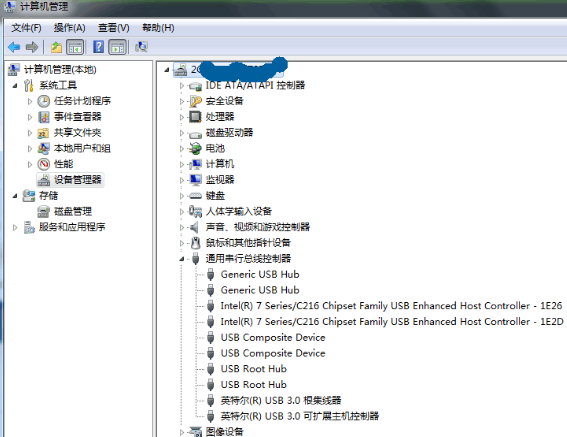Toggle the show/hide action pane icon

pyautogui.click(x=118, y=47)
